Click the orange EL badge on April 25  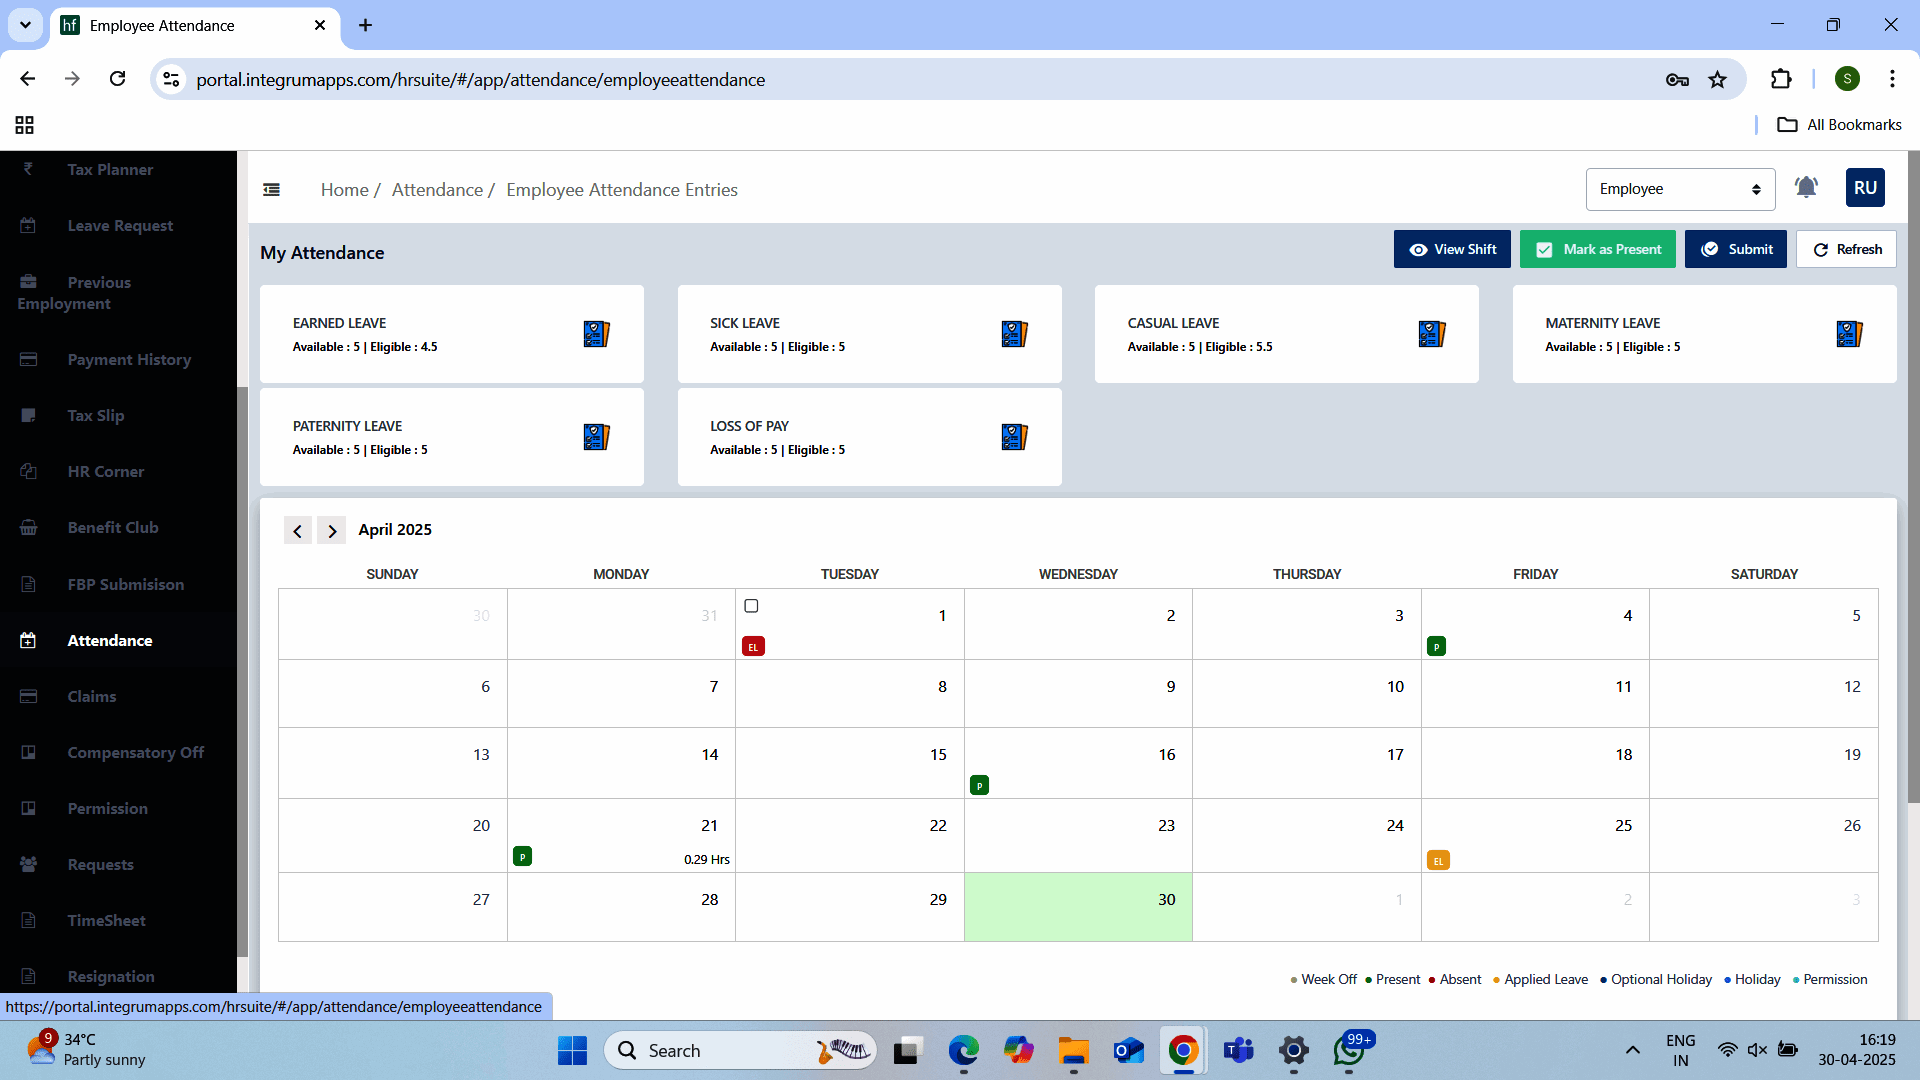click(1438, 860)
